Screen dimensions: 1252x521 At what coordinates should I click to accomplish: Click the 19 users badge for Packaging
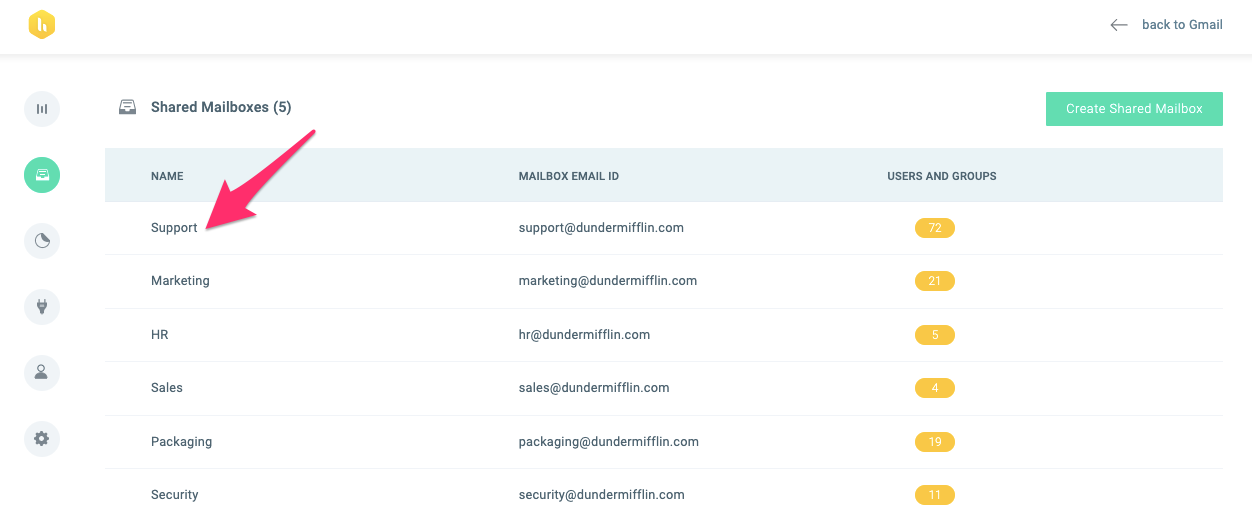coord(935,442)
